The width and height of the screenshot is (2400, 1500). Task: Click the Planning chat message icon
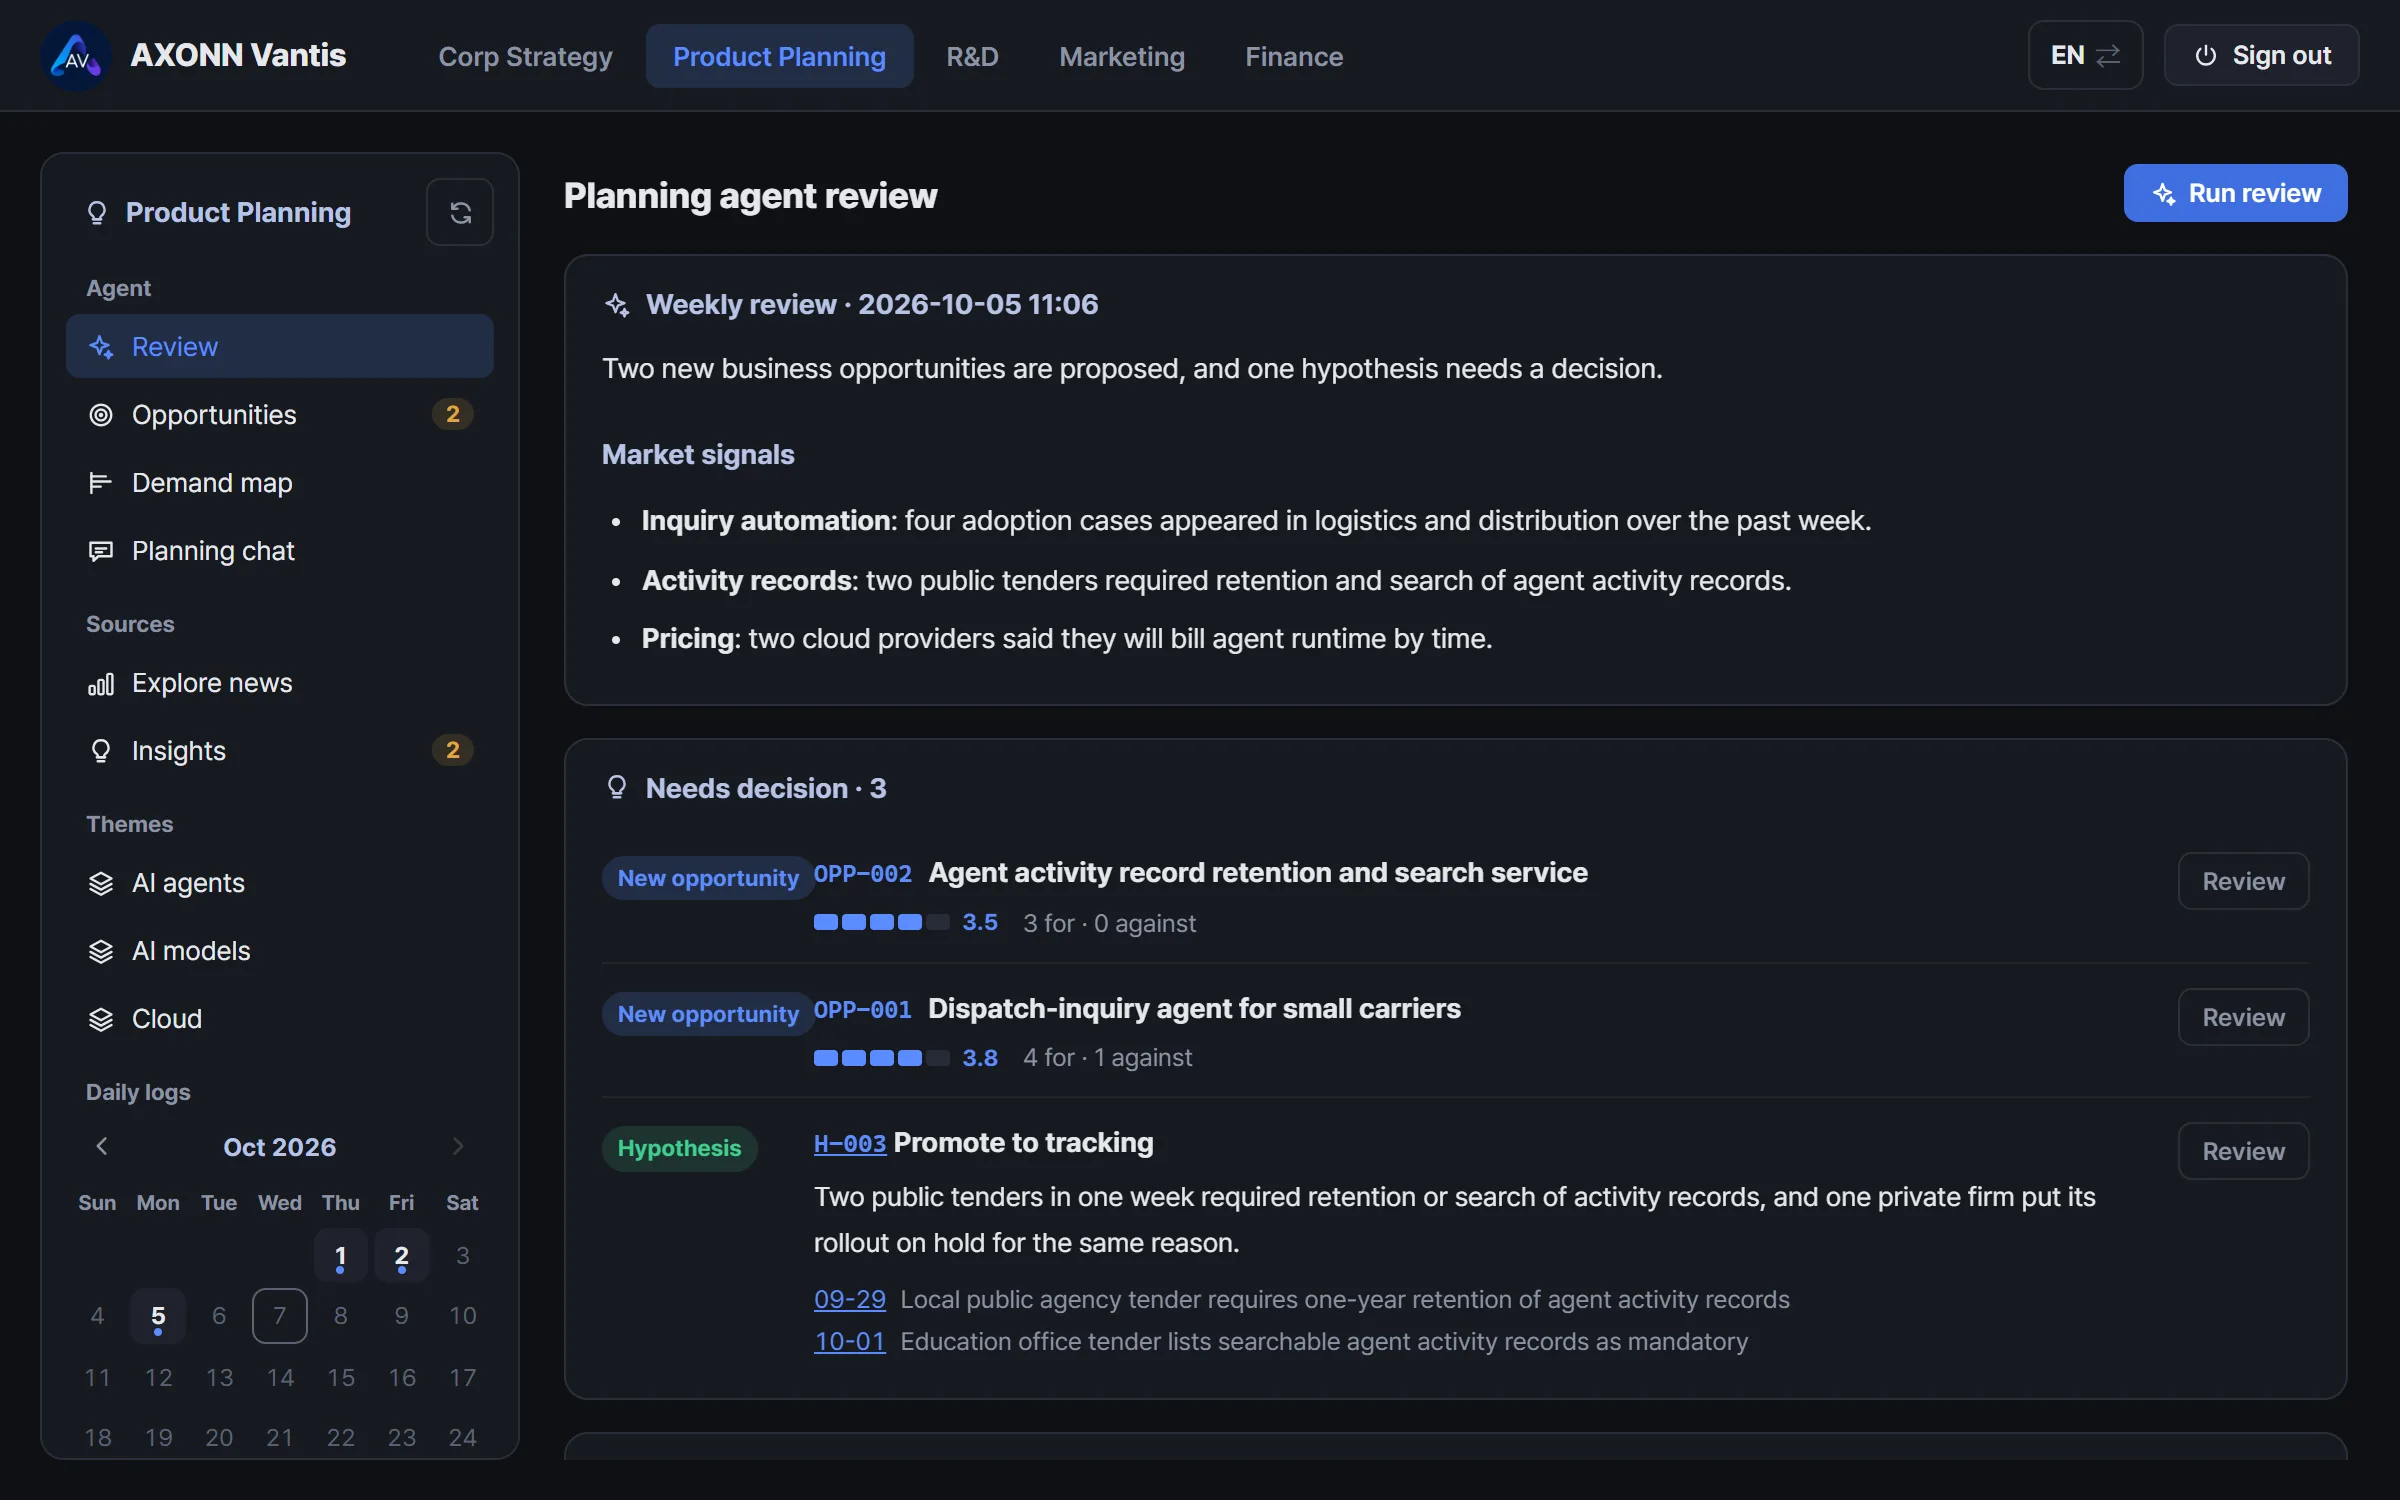pos(101,551)
